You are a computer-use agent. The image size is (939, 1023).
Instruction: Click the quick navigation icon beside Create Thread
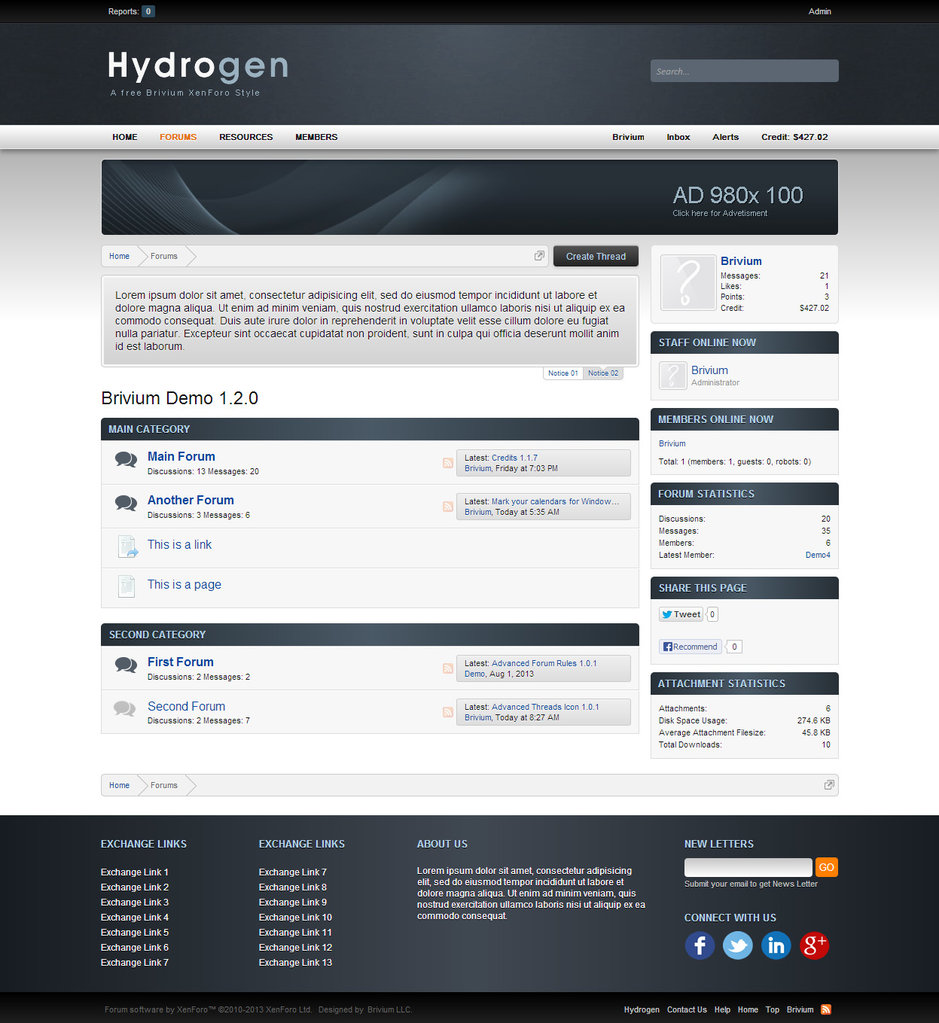click(539, 256)
